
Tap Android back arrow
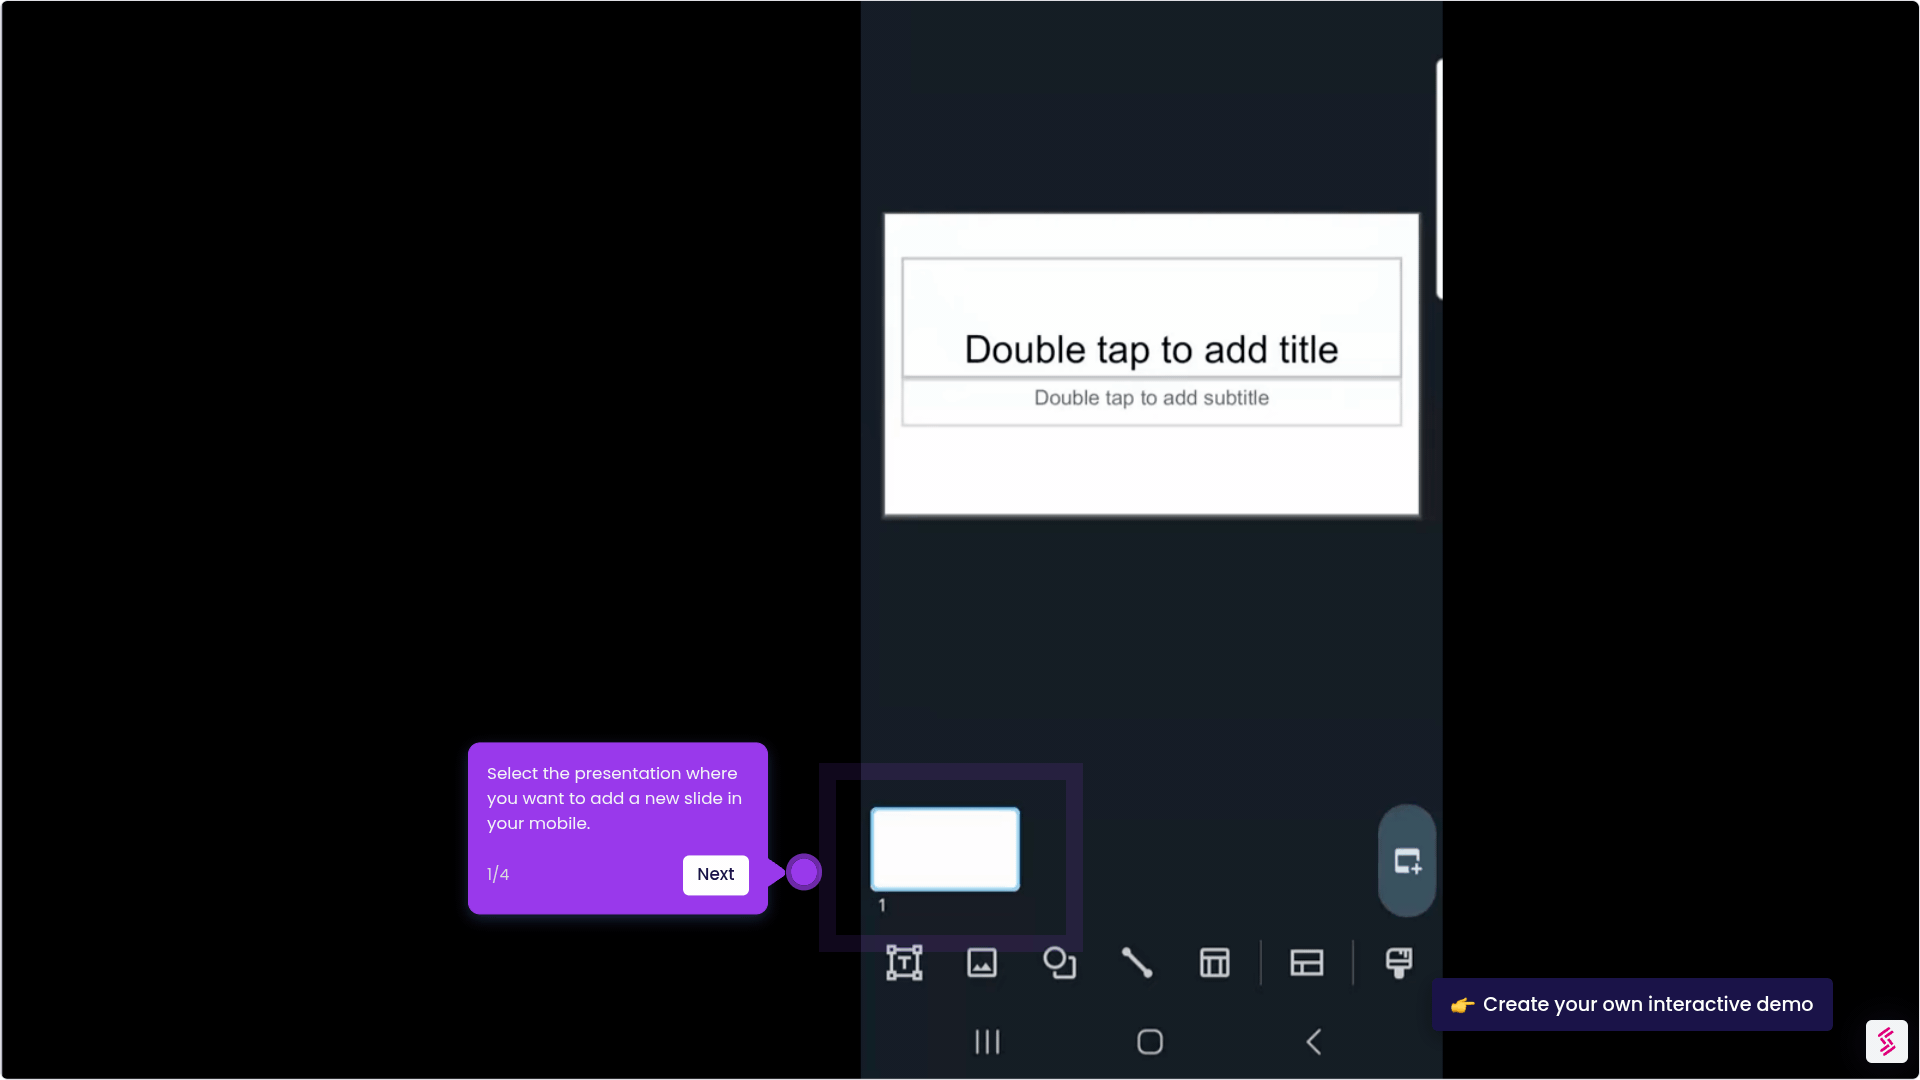coord(1314,1042)
